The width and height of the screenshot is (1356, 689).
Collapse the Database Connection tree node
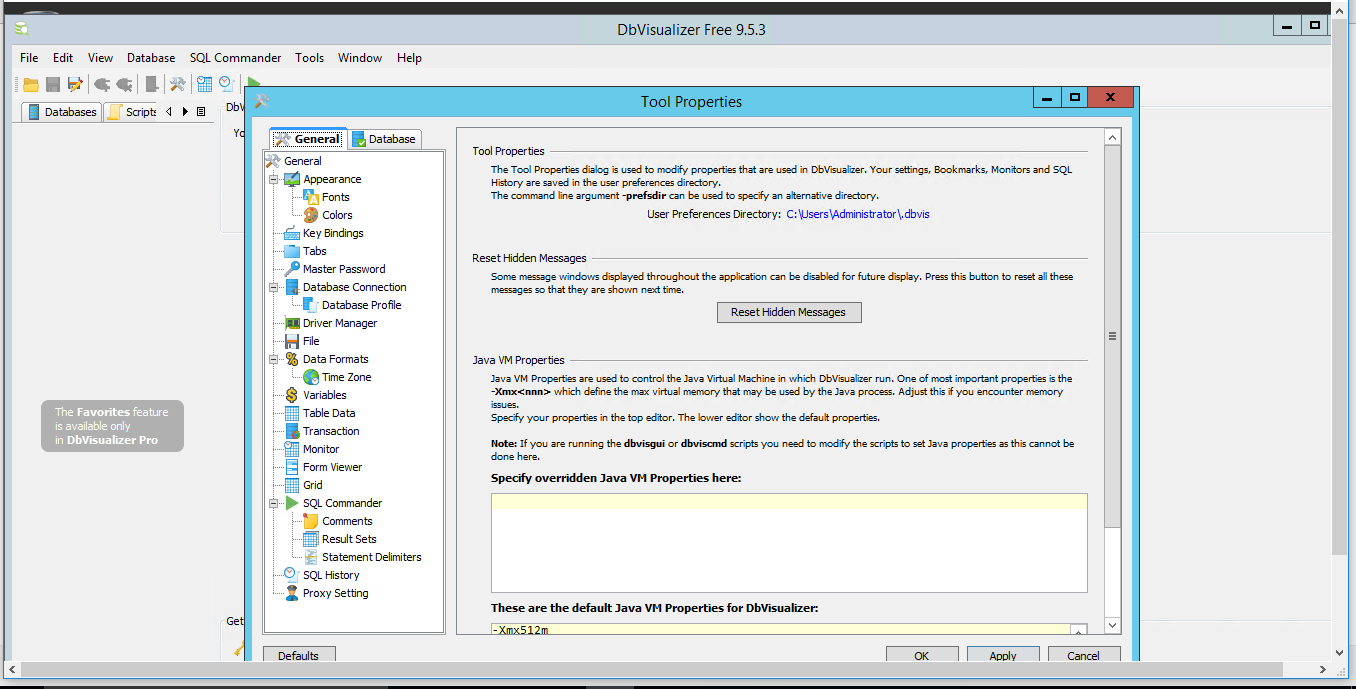[x=274, y=288]
